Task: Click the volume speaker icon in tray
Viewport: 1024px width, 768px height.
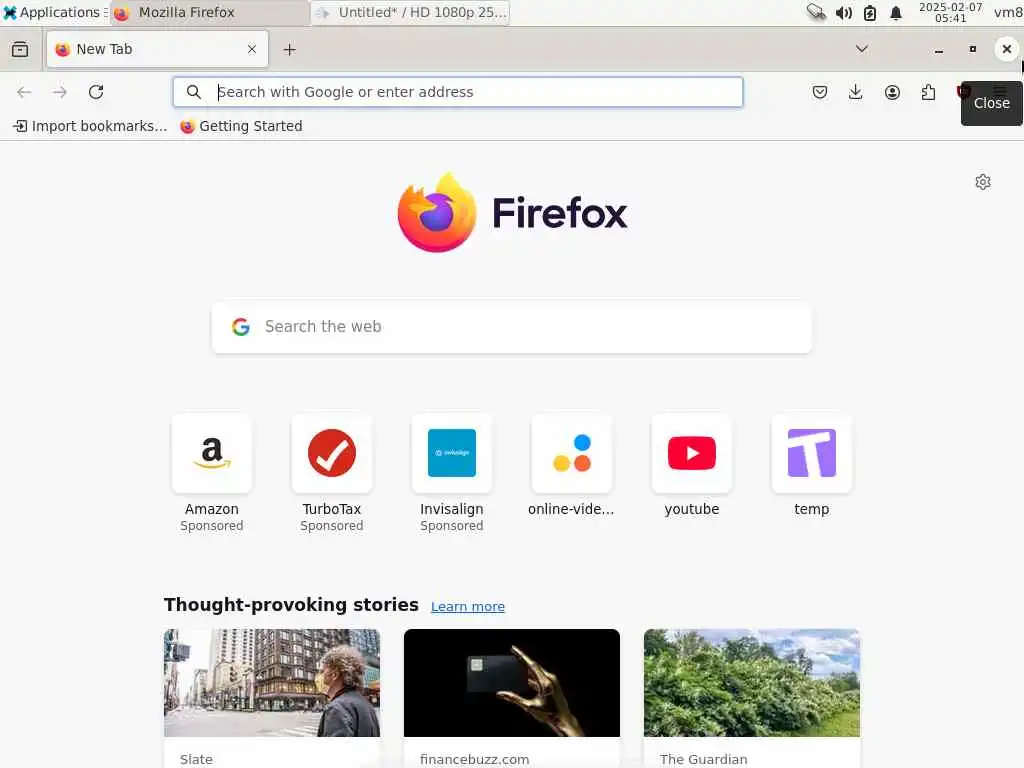Action: tap(844, 13)
